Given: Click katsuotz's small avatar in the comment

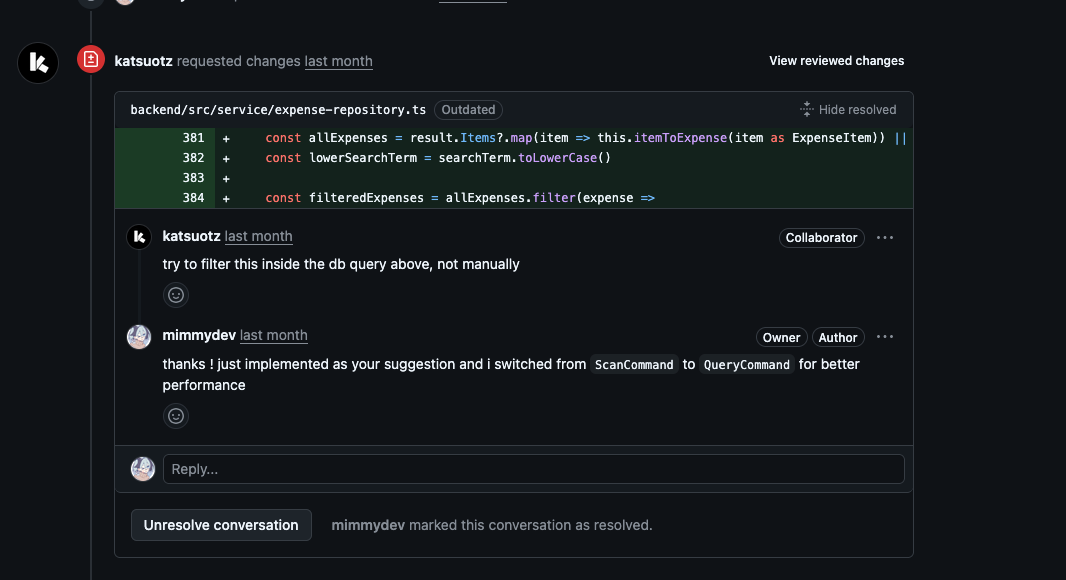Looking at the screenshot, I should [x=139, y=237].
